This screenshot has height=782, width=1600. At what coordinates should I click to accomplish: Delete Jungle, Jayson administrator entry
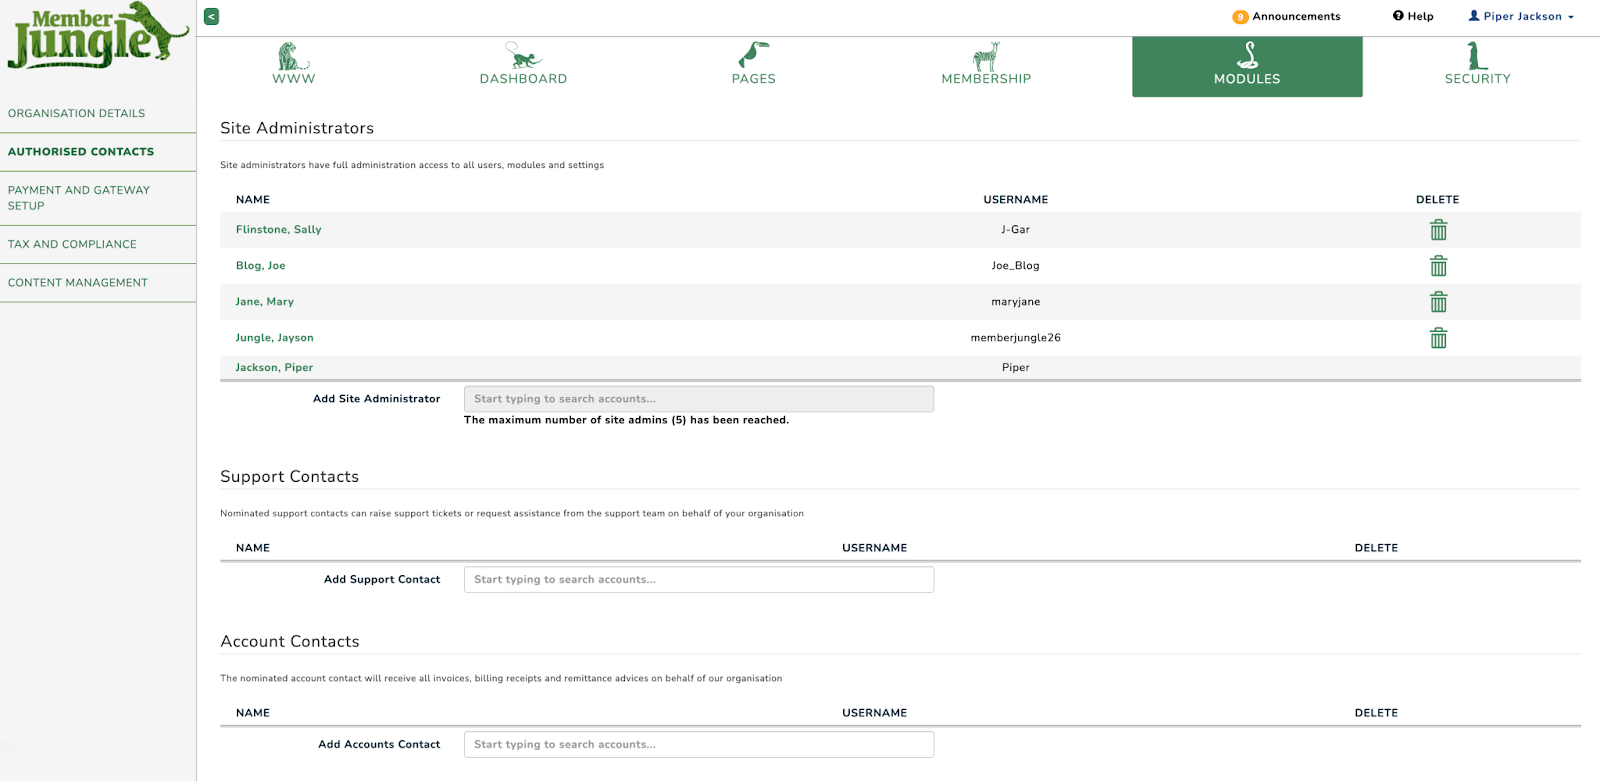1438,338
